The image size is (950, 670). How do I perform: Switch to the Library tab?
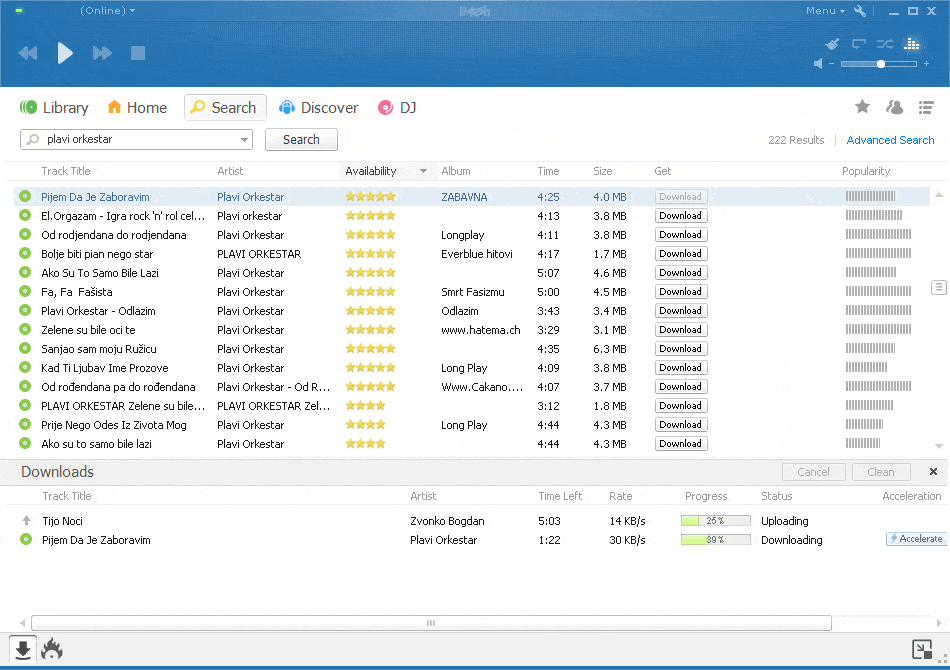pos(55,108)
